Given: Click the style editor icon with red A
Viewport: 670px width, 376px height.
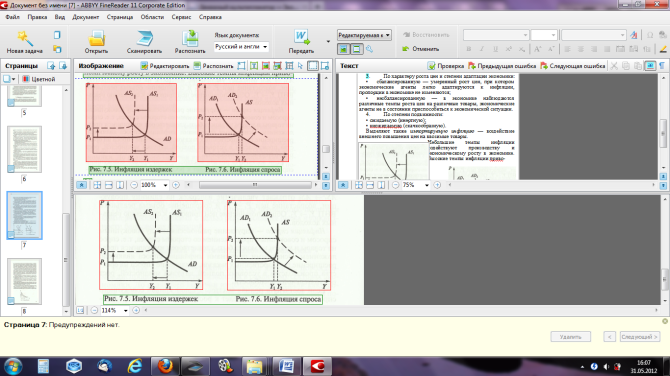Looking at the screenshot, I should point(634,35).
